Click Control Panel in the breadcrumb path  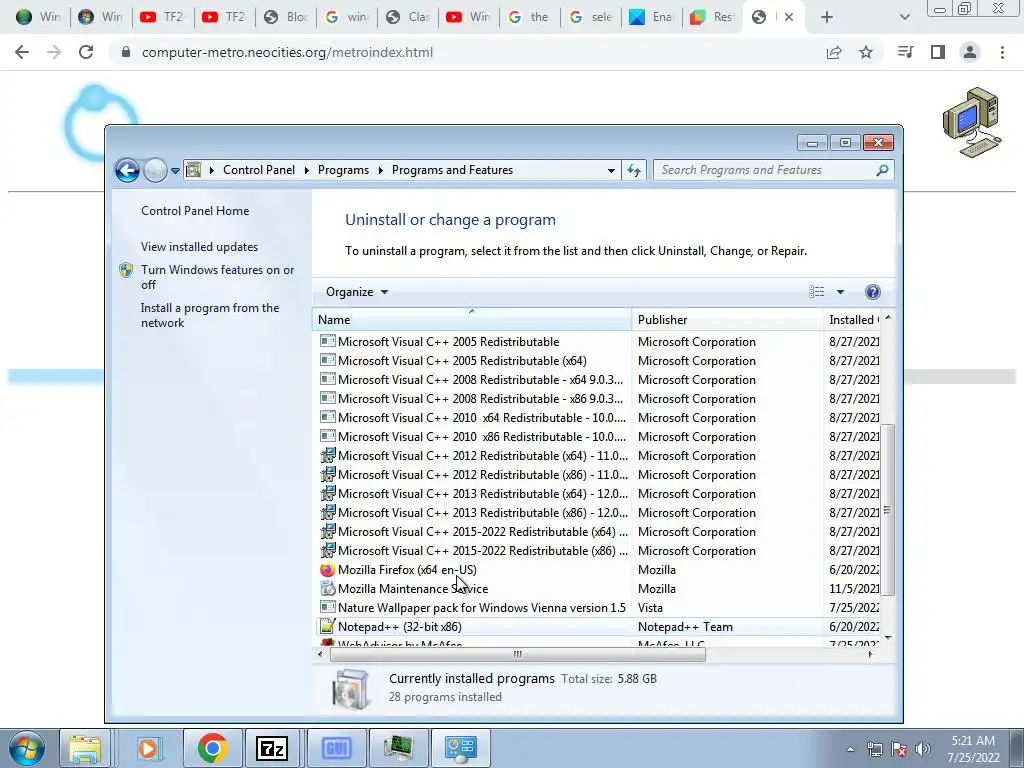point(259,170)
